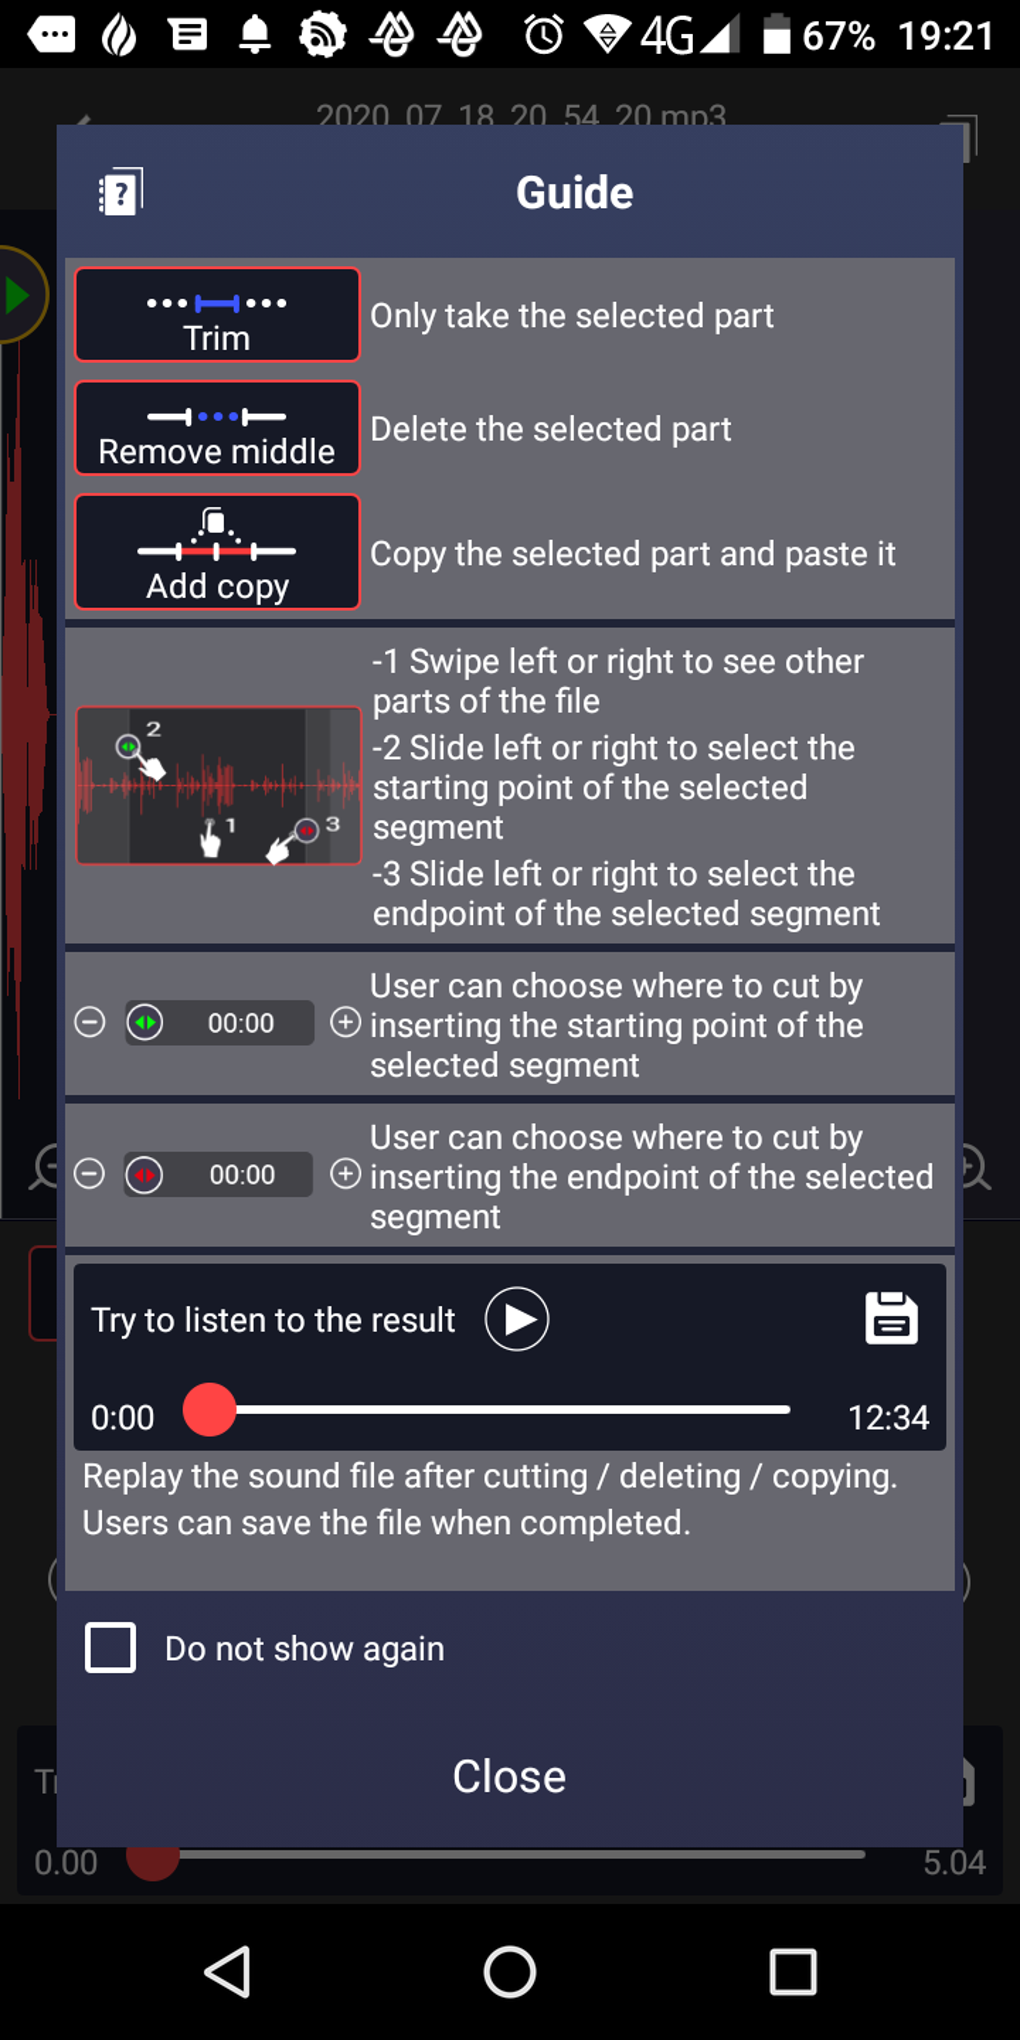Click the guide book icon beside the title

coord(120,192)
